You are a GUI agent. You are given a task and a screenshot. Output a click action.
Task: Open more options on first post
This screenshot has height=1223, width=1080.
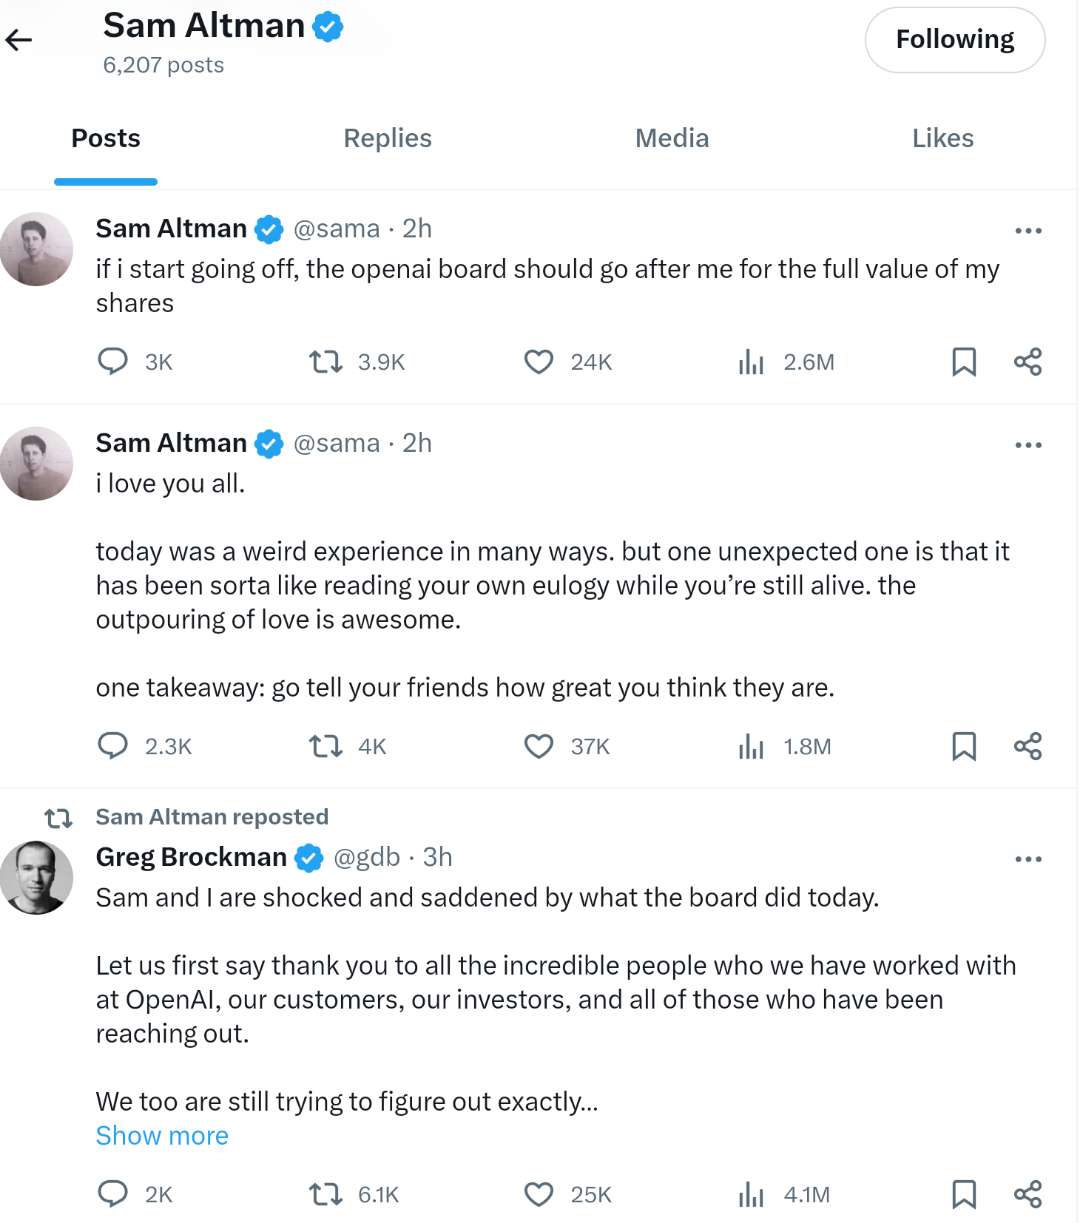point(1028,231)
